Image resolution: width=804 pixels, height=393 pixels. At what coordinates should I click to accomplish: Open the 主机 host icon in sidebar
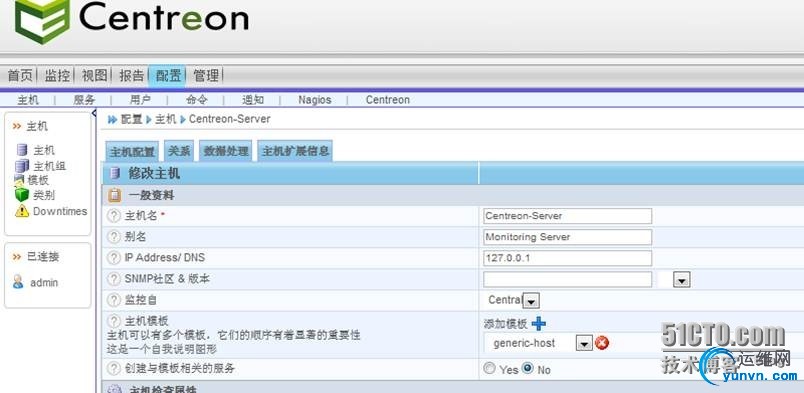click(22, 150)
